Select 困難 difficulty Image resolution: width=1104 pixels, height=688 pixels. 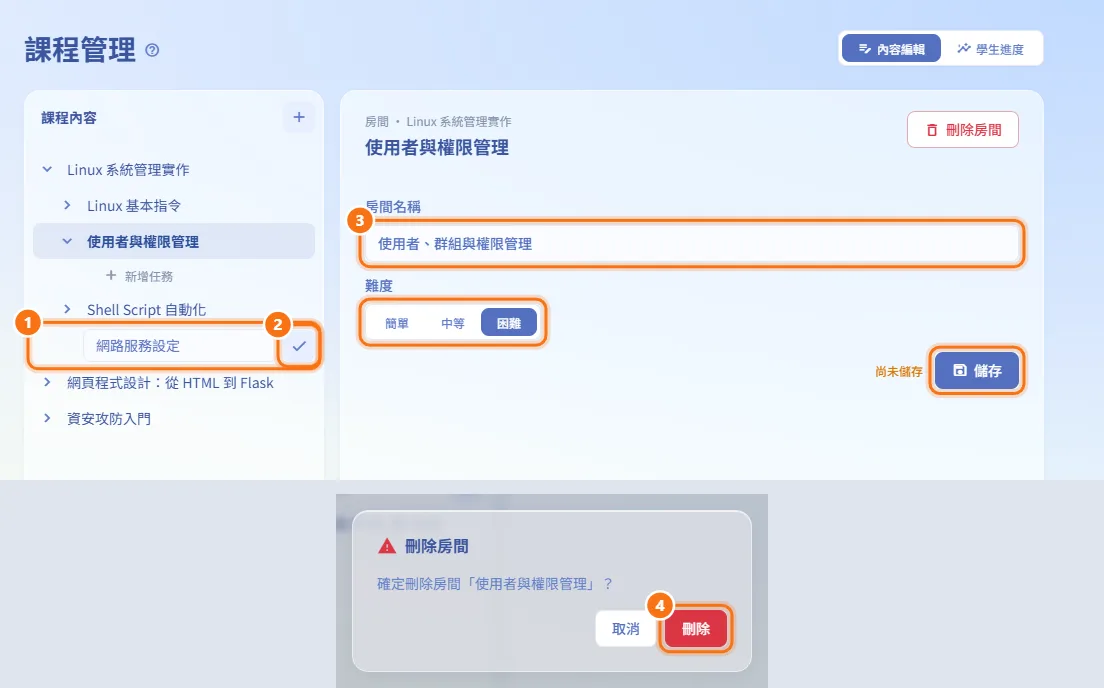pyautogui.click(x=509, y=323)
